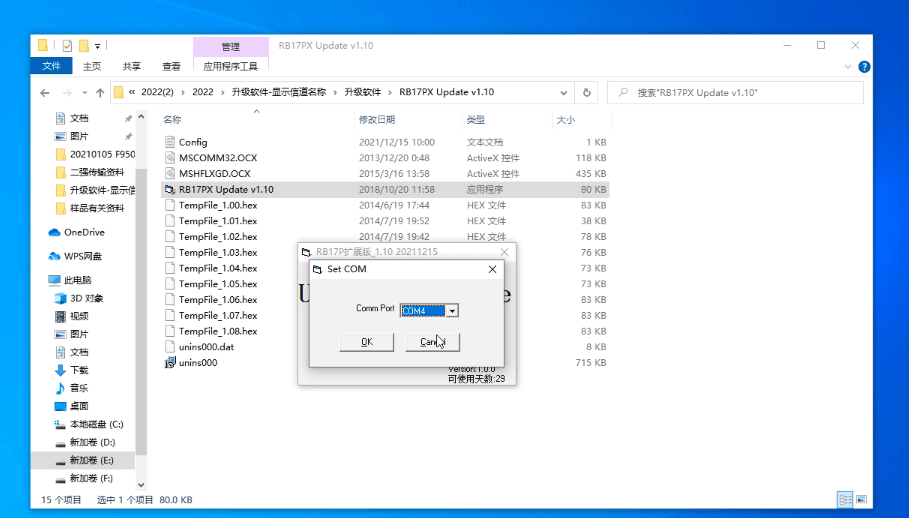Select the OneDrive icon in sidebar
Image resolution: width=909 pixels, height=518 pixels.
tap(55, 232)
